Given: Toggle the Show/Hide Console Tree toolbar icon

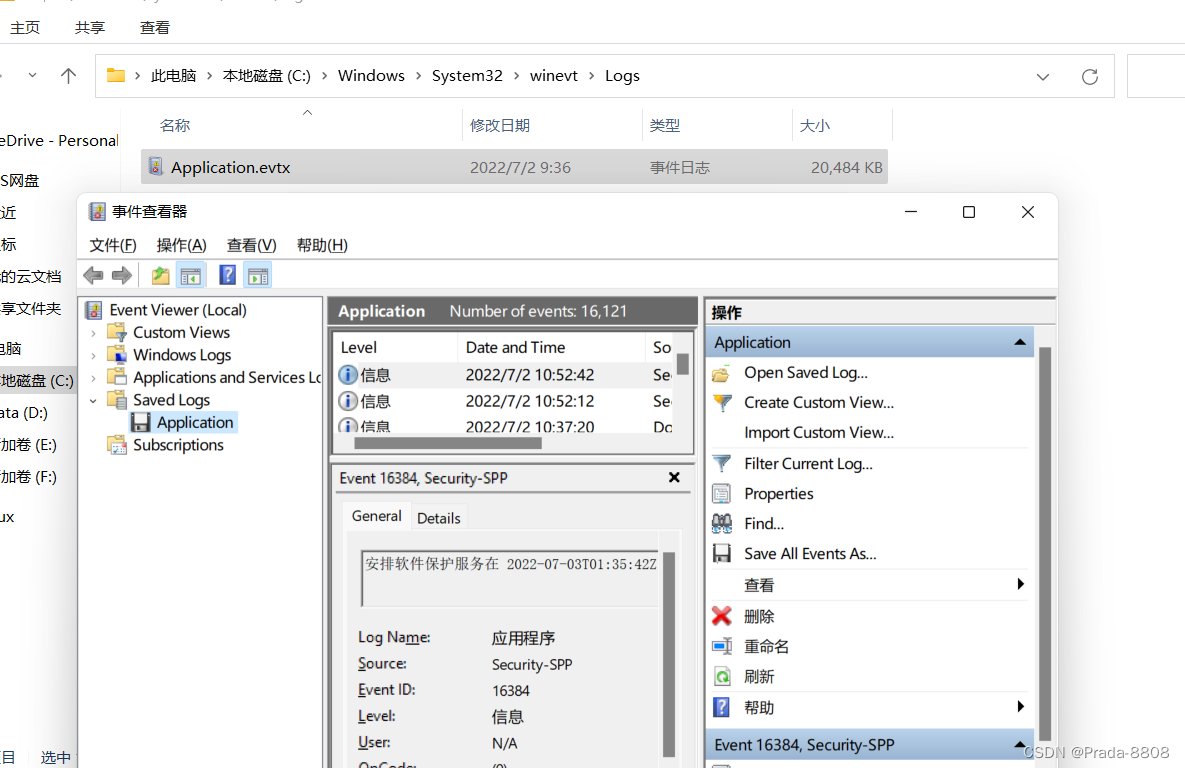Looking at the screenshot, I should click(191, 276).
